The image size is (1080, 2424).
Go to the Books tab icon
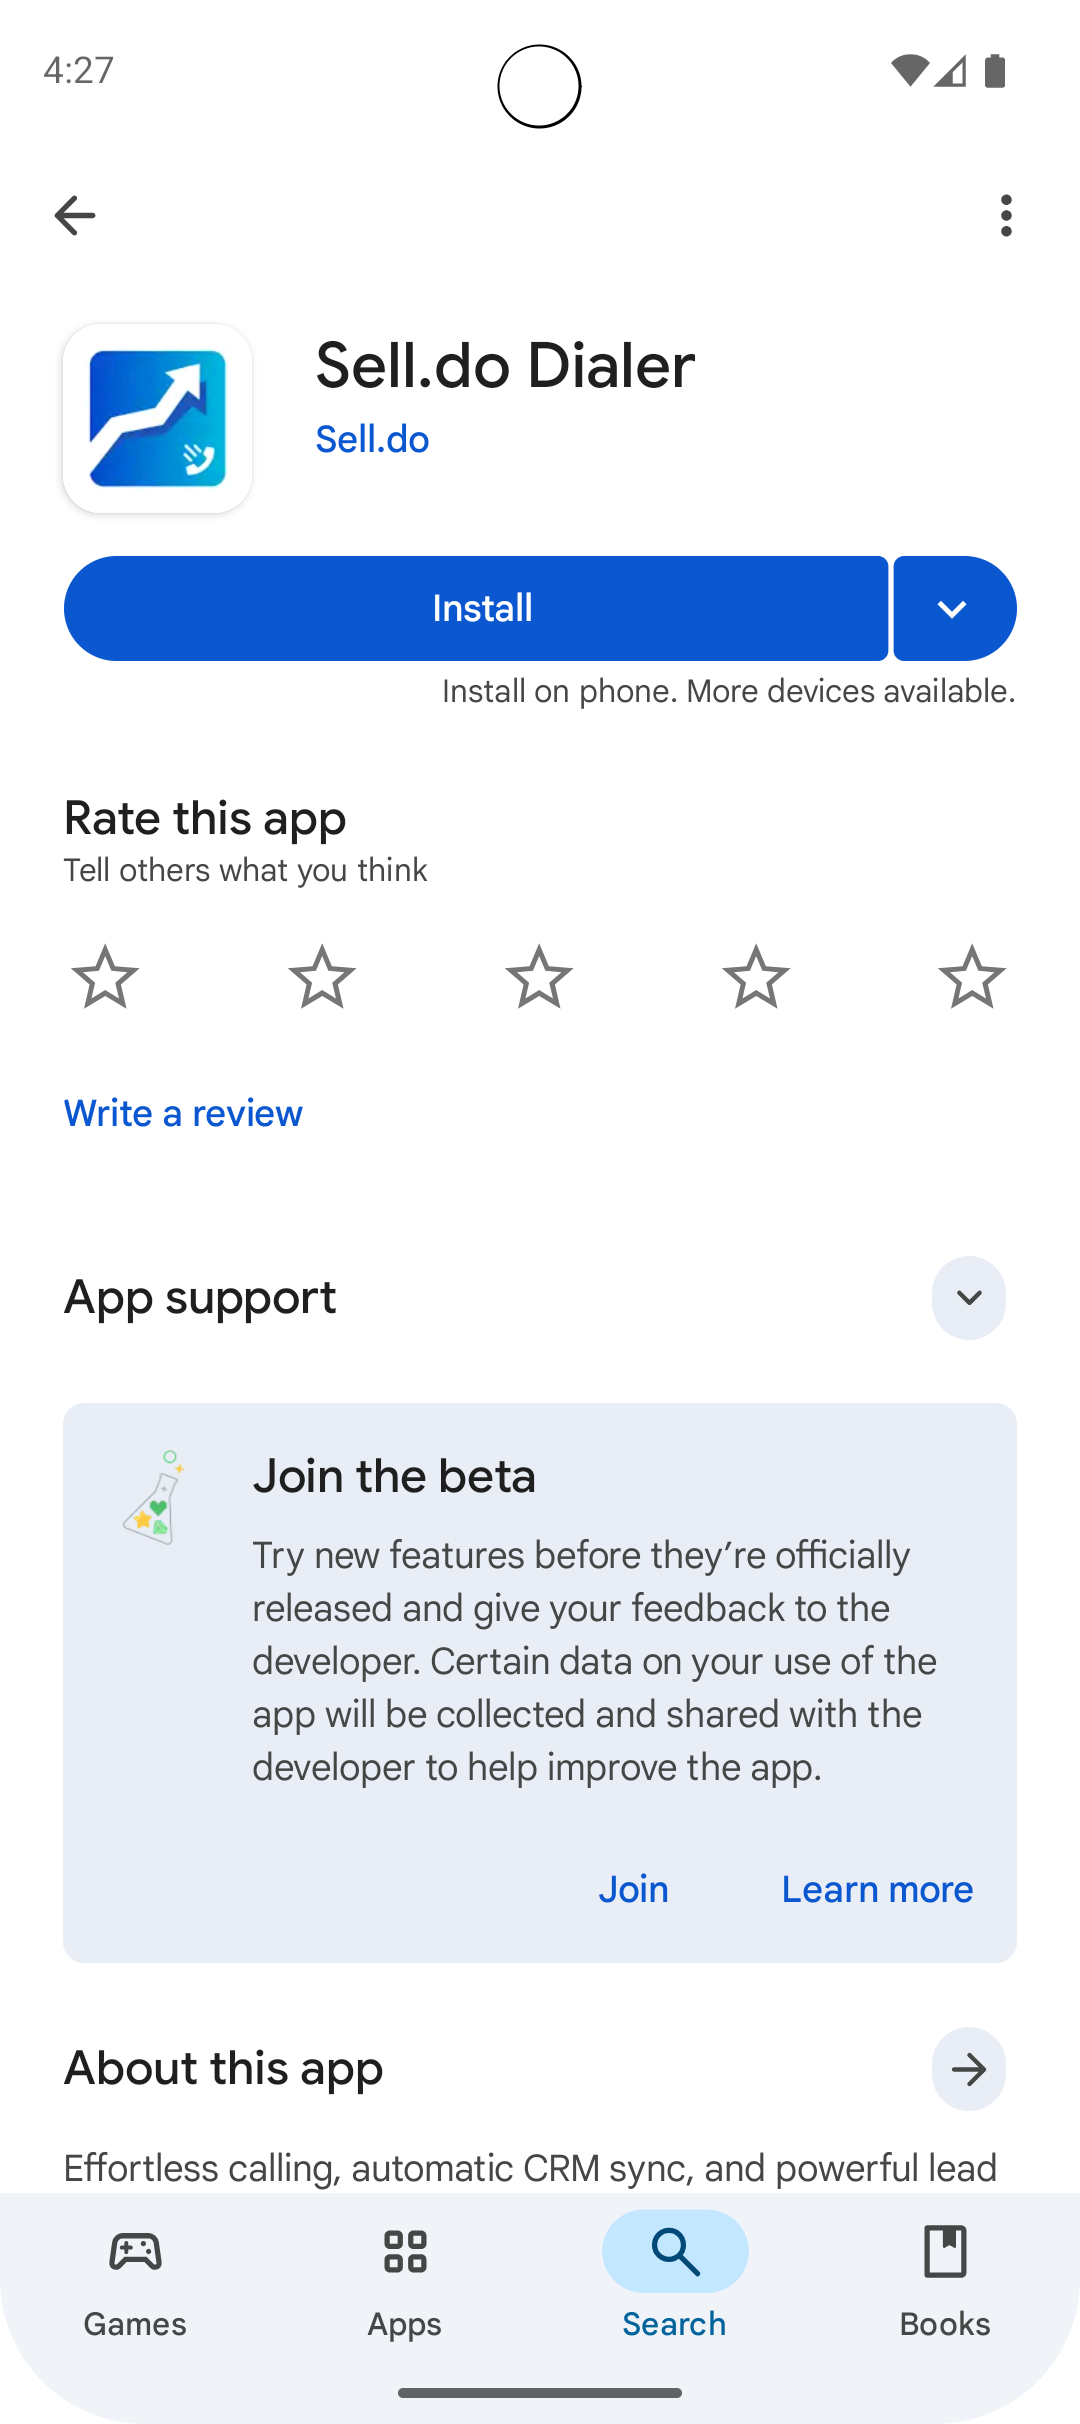945,2253
